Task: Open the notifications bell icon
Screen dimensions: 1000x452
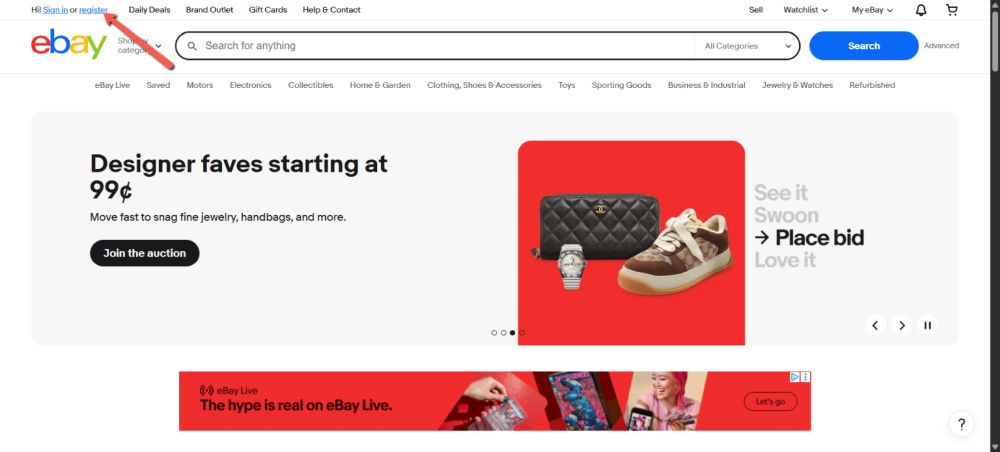Action: 920,10
